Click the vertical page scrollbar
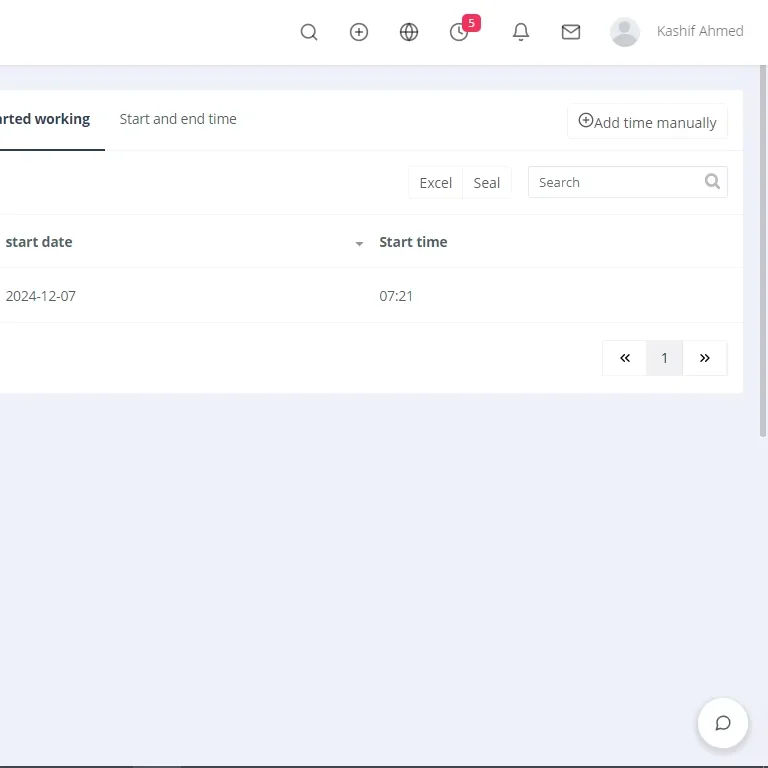 click(763, 250)
